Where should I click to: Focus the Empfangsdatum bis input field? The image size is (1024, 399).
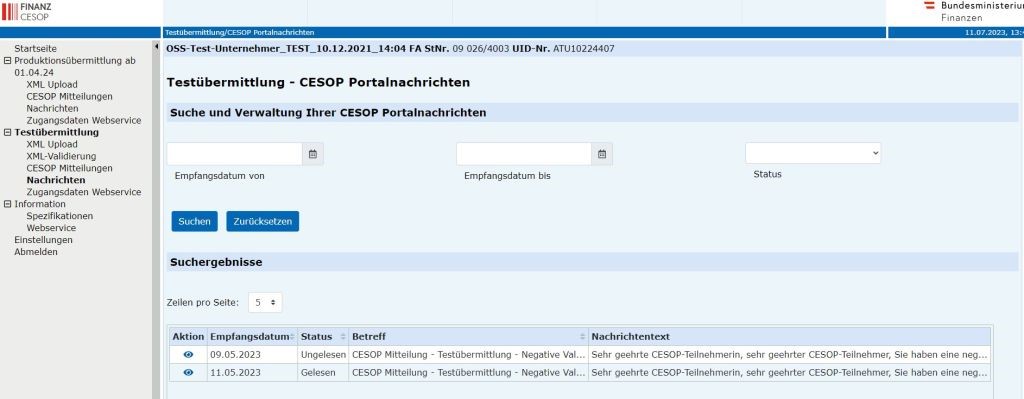(x=524, y=154)
